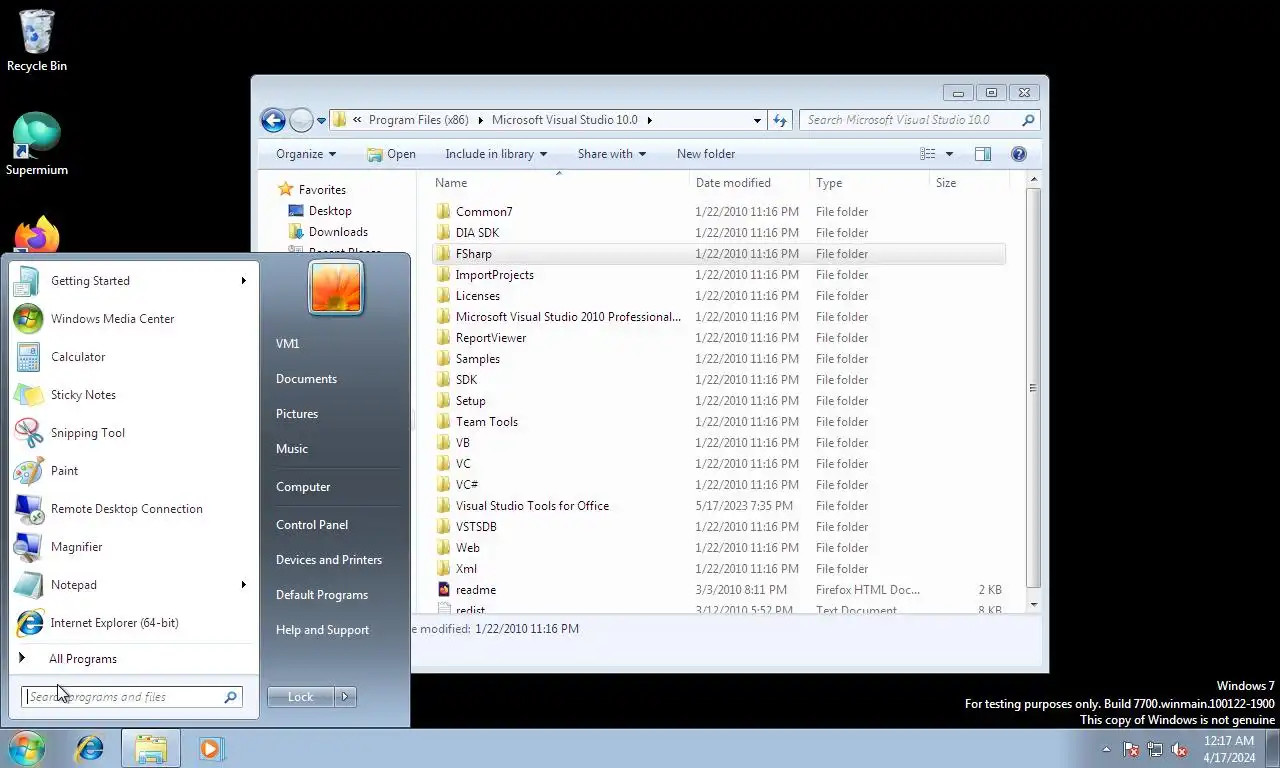Select the Common7 folder

point(484,212)
